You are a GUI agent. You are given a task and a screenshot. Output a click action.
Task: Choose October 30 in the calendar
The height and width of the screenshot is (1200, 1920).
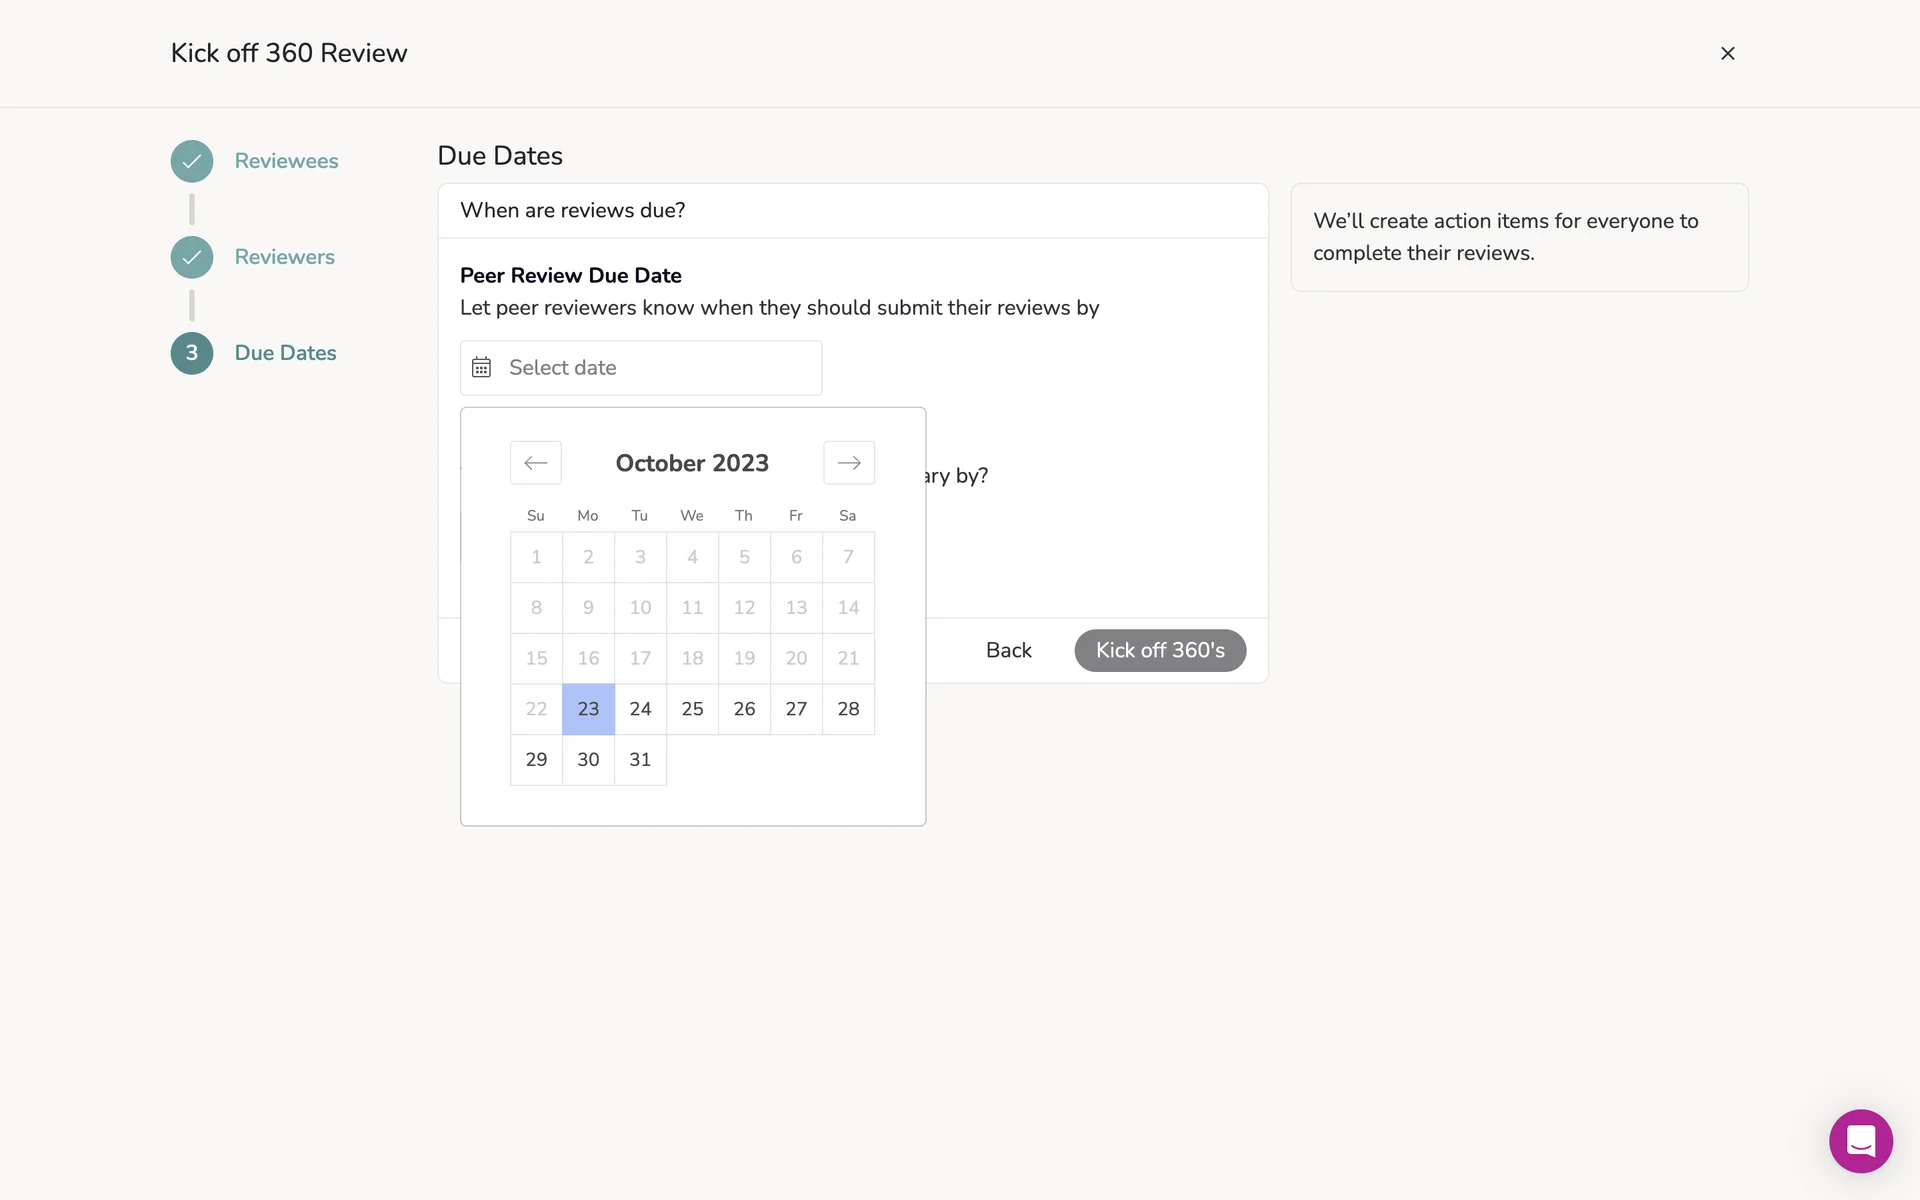pos(588,760)
